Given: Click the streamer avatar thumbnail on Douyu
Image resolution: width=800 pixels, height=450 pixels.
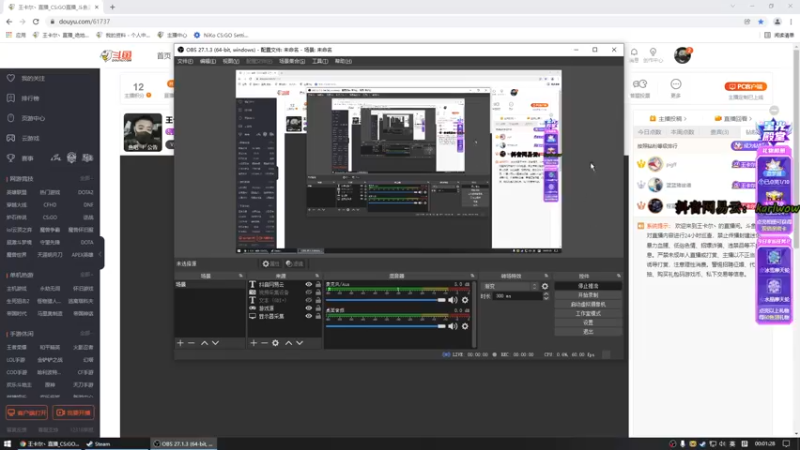Looking at the screenshot, I should click(x=143, y=132).
